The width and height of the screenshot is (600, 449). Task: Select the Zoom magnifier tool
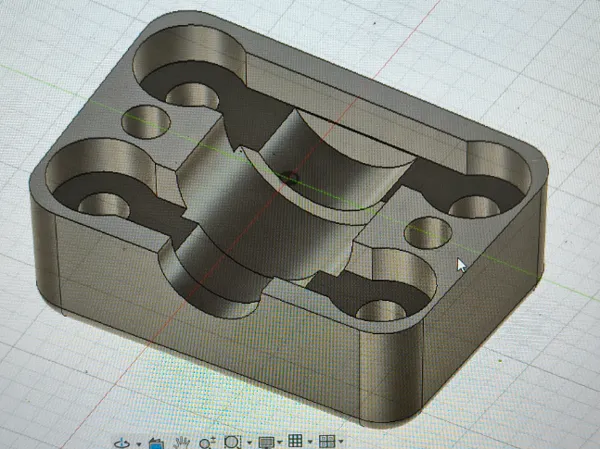[207, 443]
